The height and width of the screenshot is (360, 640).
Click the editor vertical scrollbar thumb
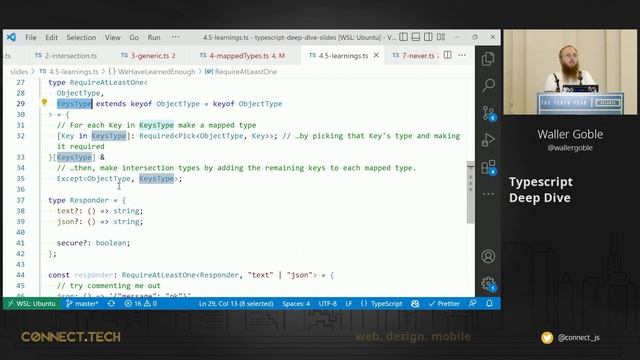click(x=471, y=193)
